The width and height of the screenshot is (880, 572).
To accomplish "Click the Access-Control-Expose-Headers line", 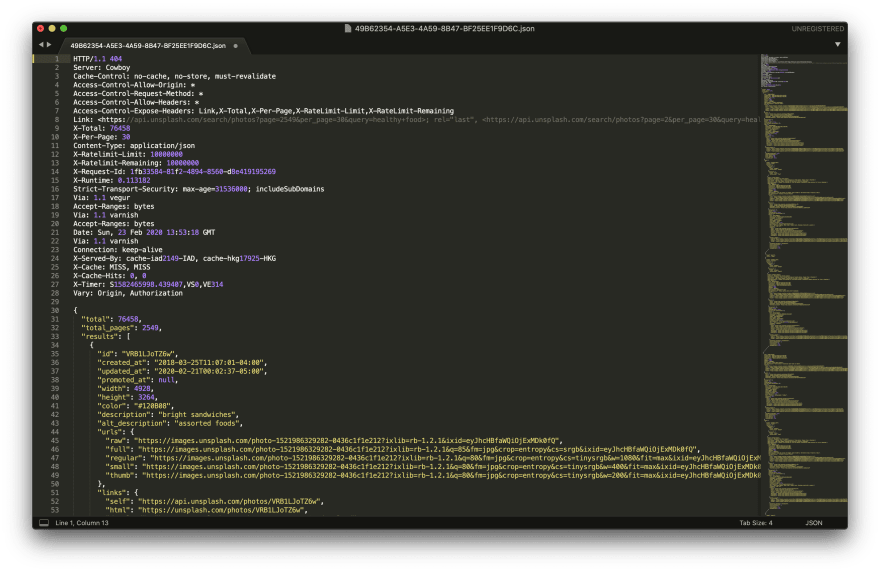I will pyautogui.click(x=263, y=111).
